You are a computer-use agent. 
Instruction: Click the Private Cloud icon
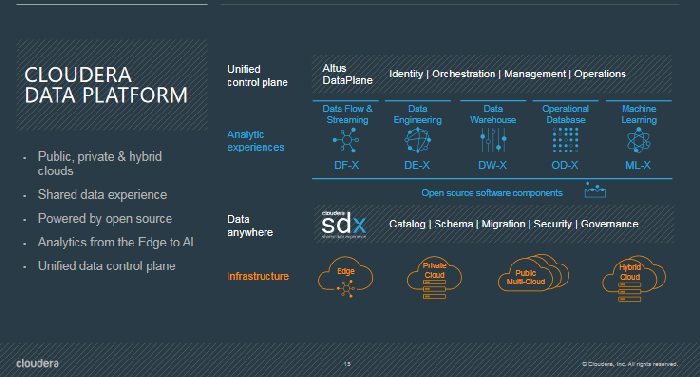pyautogui.click(x=434, y=277)
